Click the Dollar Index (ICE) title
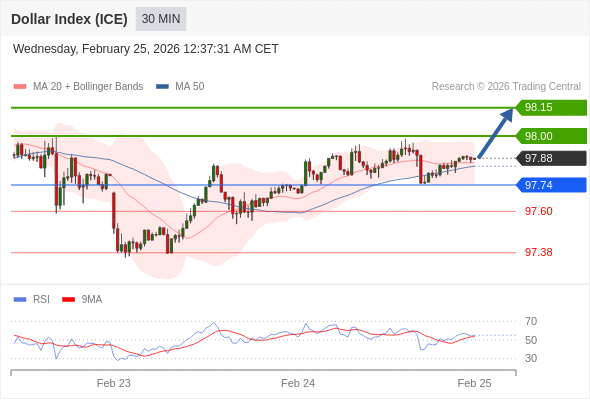 tap(69, 19)
